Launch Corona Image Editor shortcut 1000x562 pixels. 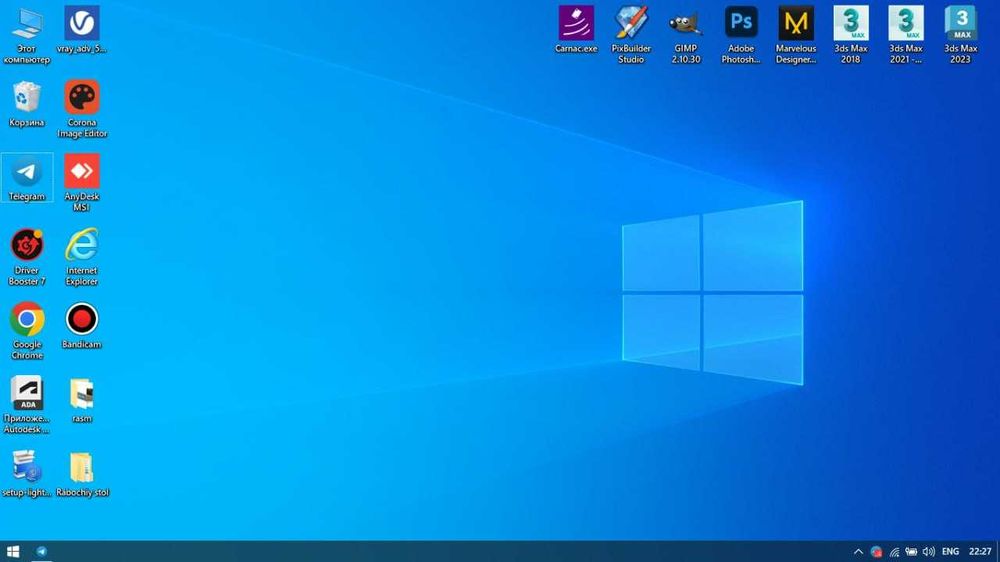point(82,109)
